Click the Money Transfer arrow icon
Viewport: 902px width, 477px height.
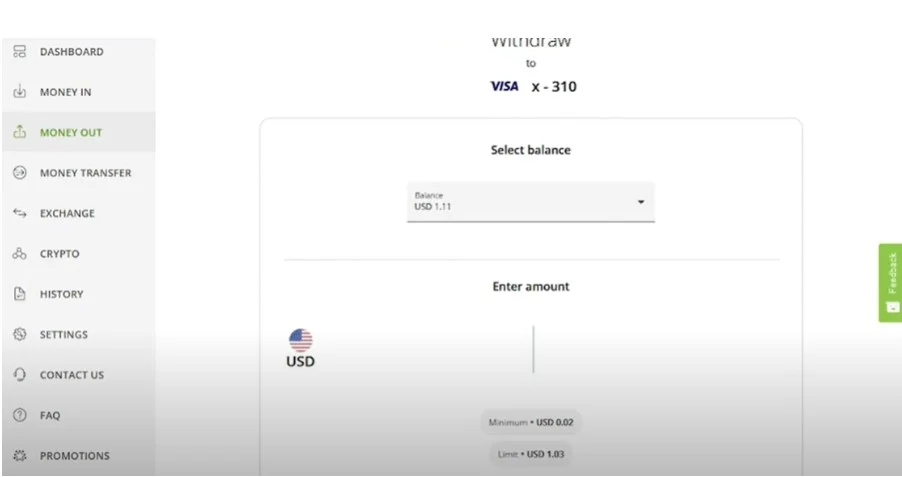point(19,173)
